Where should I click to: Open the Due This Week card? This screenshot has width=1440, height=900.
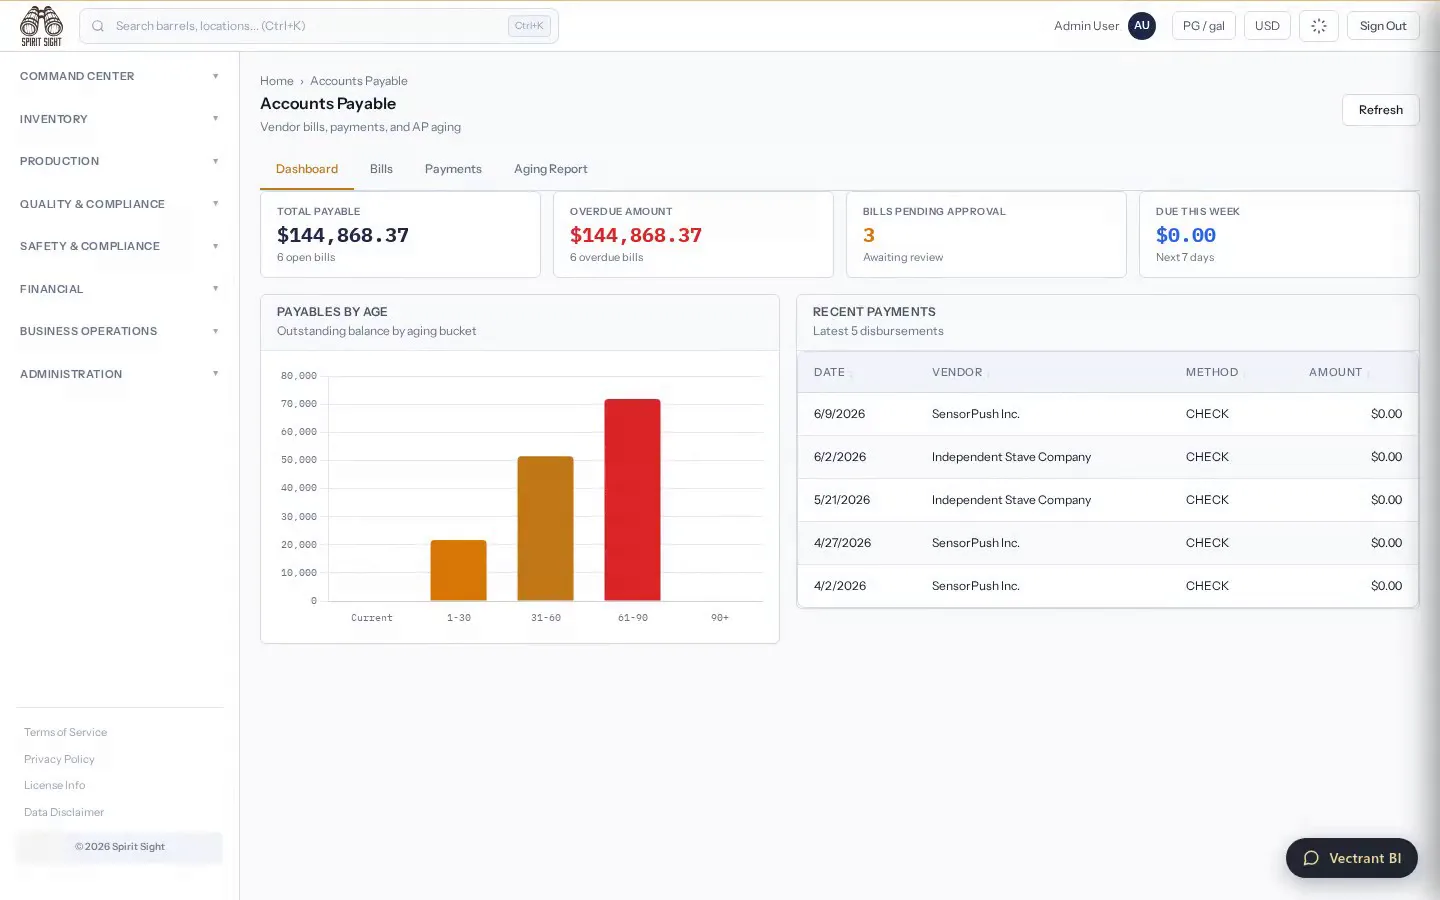coord(1279,234)
